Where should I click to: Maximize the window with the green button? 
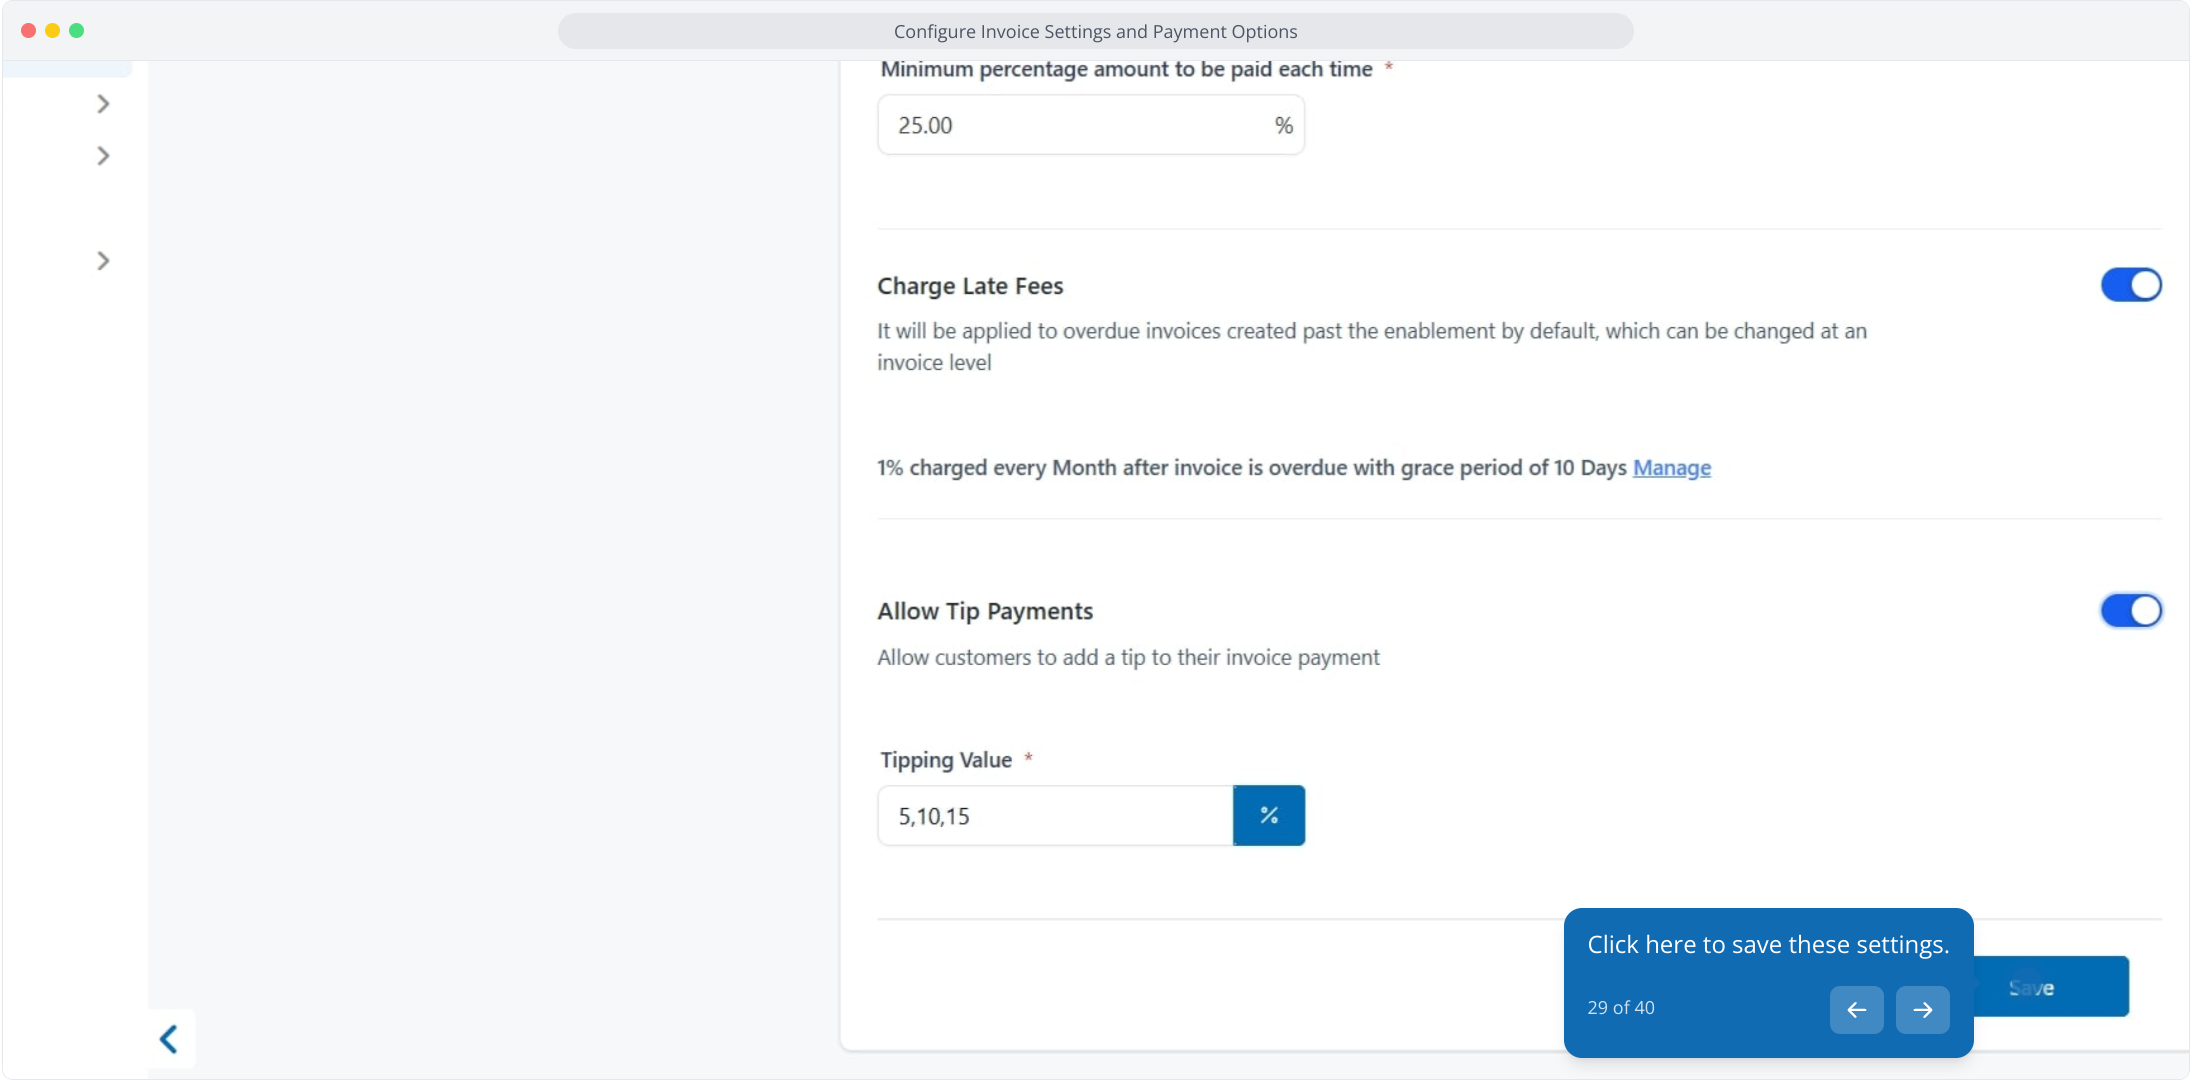pos(77,31)
